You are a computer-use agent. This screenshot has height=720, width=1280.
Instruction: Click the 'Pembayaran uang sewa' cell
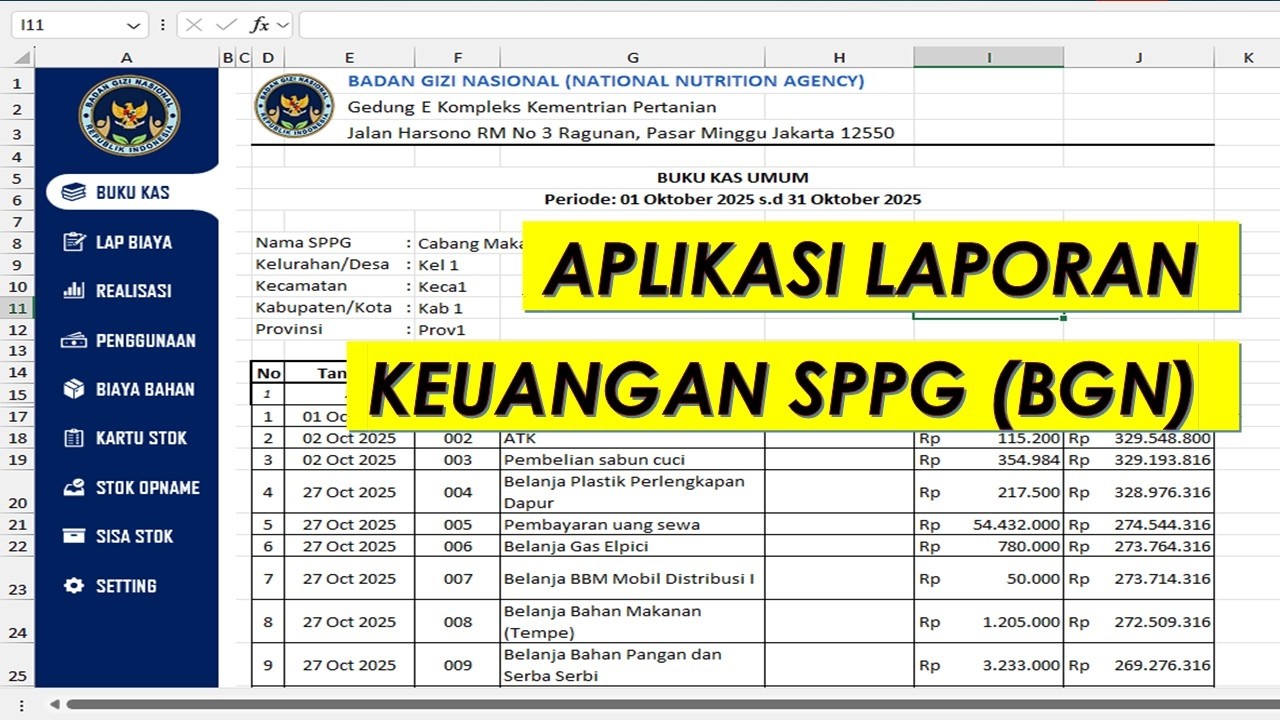(632, 524)
